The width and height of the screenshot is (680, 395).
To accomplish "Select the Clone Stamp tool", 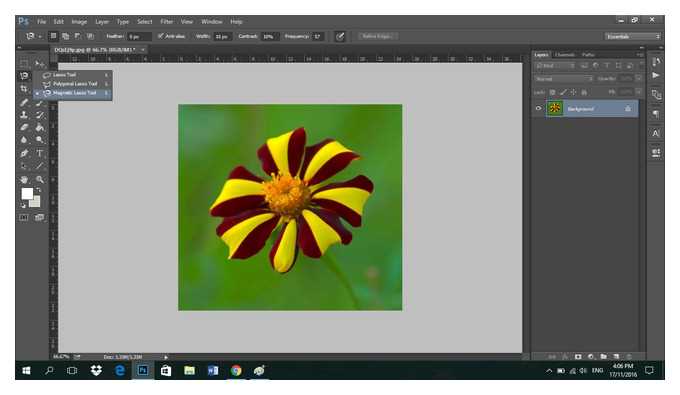I will point(24,115).
